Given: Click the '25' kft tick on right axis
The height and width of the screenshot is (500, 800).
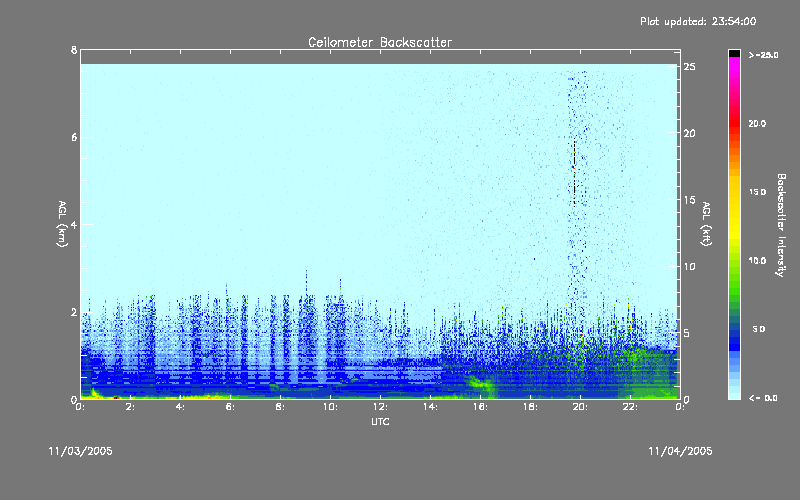Looking at the screenshot, I should pos(689,67).
